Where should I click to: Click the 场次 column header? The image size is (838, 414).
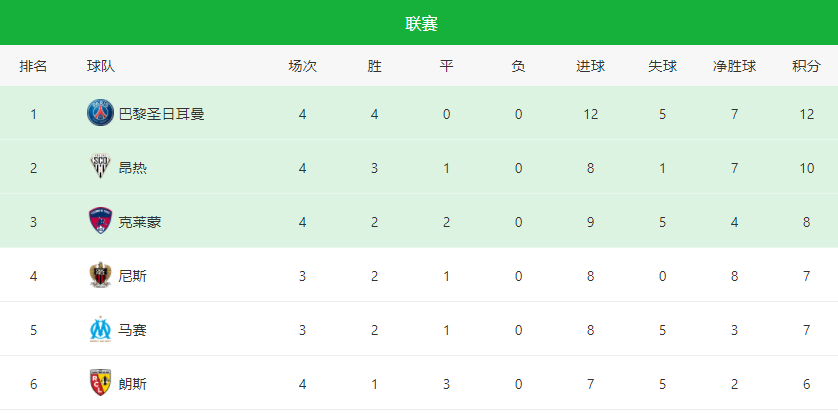[x=302, y=66]
